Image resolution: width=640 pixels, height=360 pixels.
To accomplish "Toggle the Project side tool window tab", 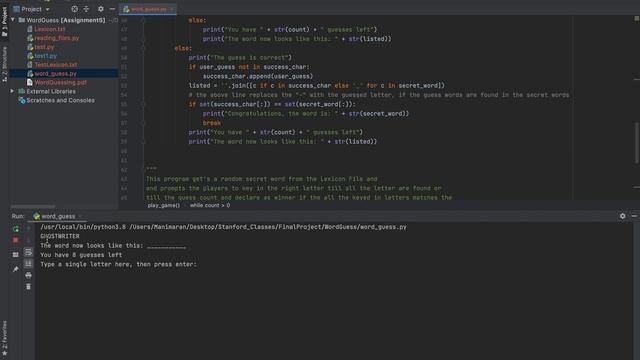I will coord(4,22).
